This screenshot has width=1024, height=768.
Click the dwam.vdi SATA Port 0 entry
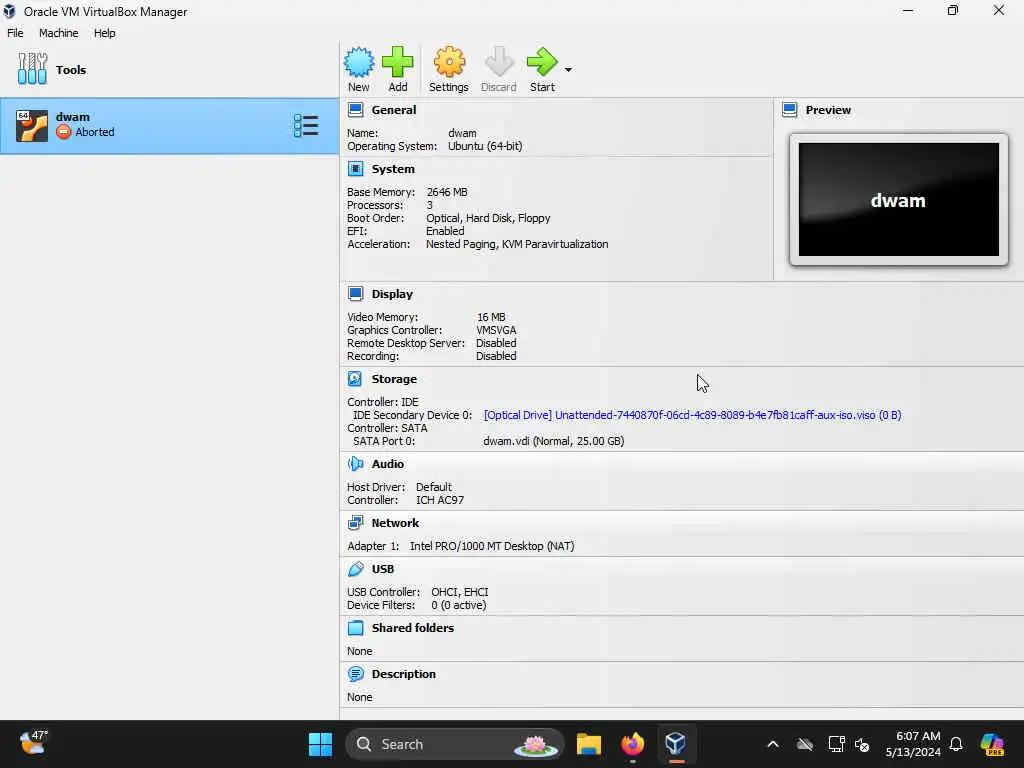click(x=553, y=441)
